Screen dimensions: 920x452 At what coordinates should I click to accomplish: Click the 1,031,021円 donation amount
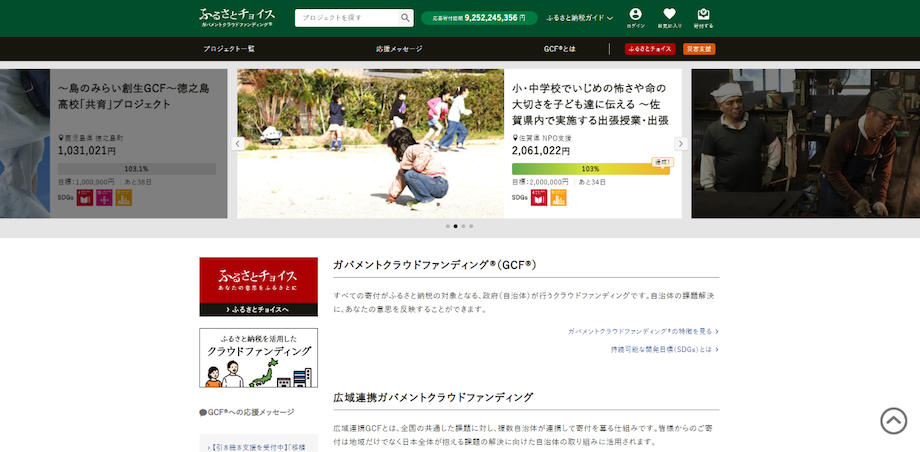click(87, 151)
